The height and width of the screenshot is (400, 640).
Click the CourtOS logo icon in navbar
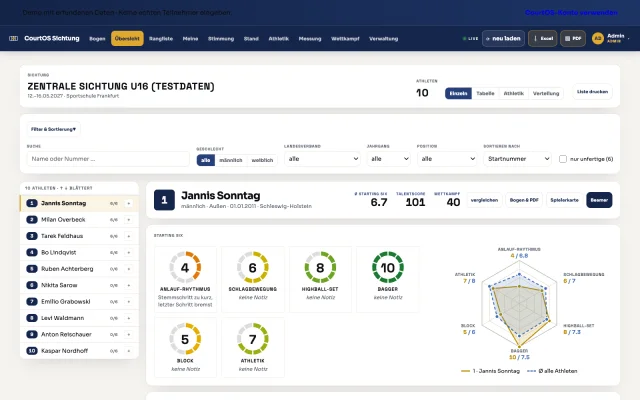pyautogui.click(x=13, y=38)
